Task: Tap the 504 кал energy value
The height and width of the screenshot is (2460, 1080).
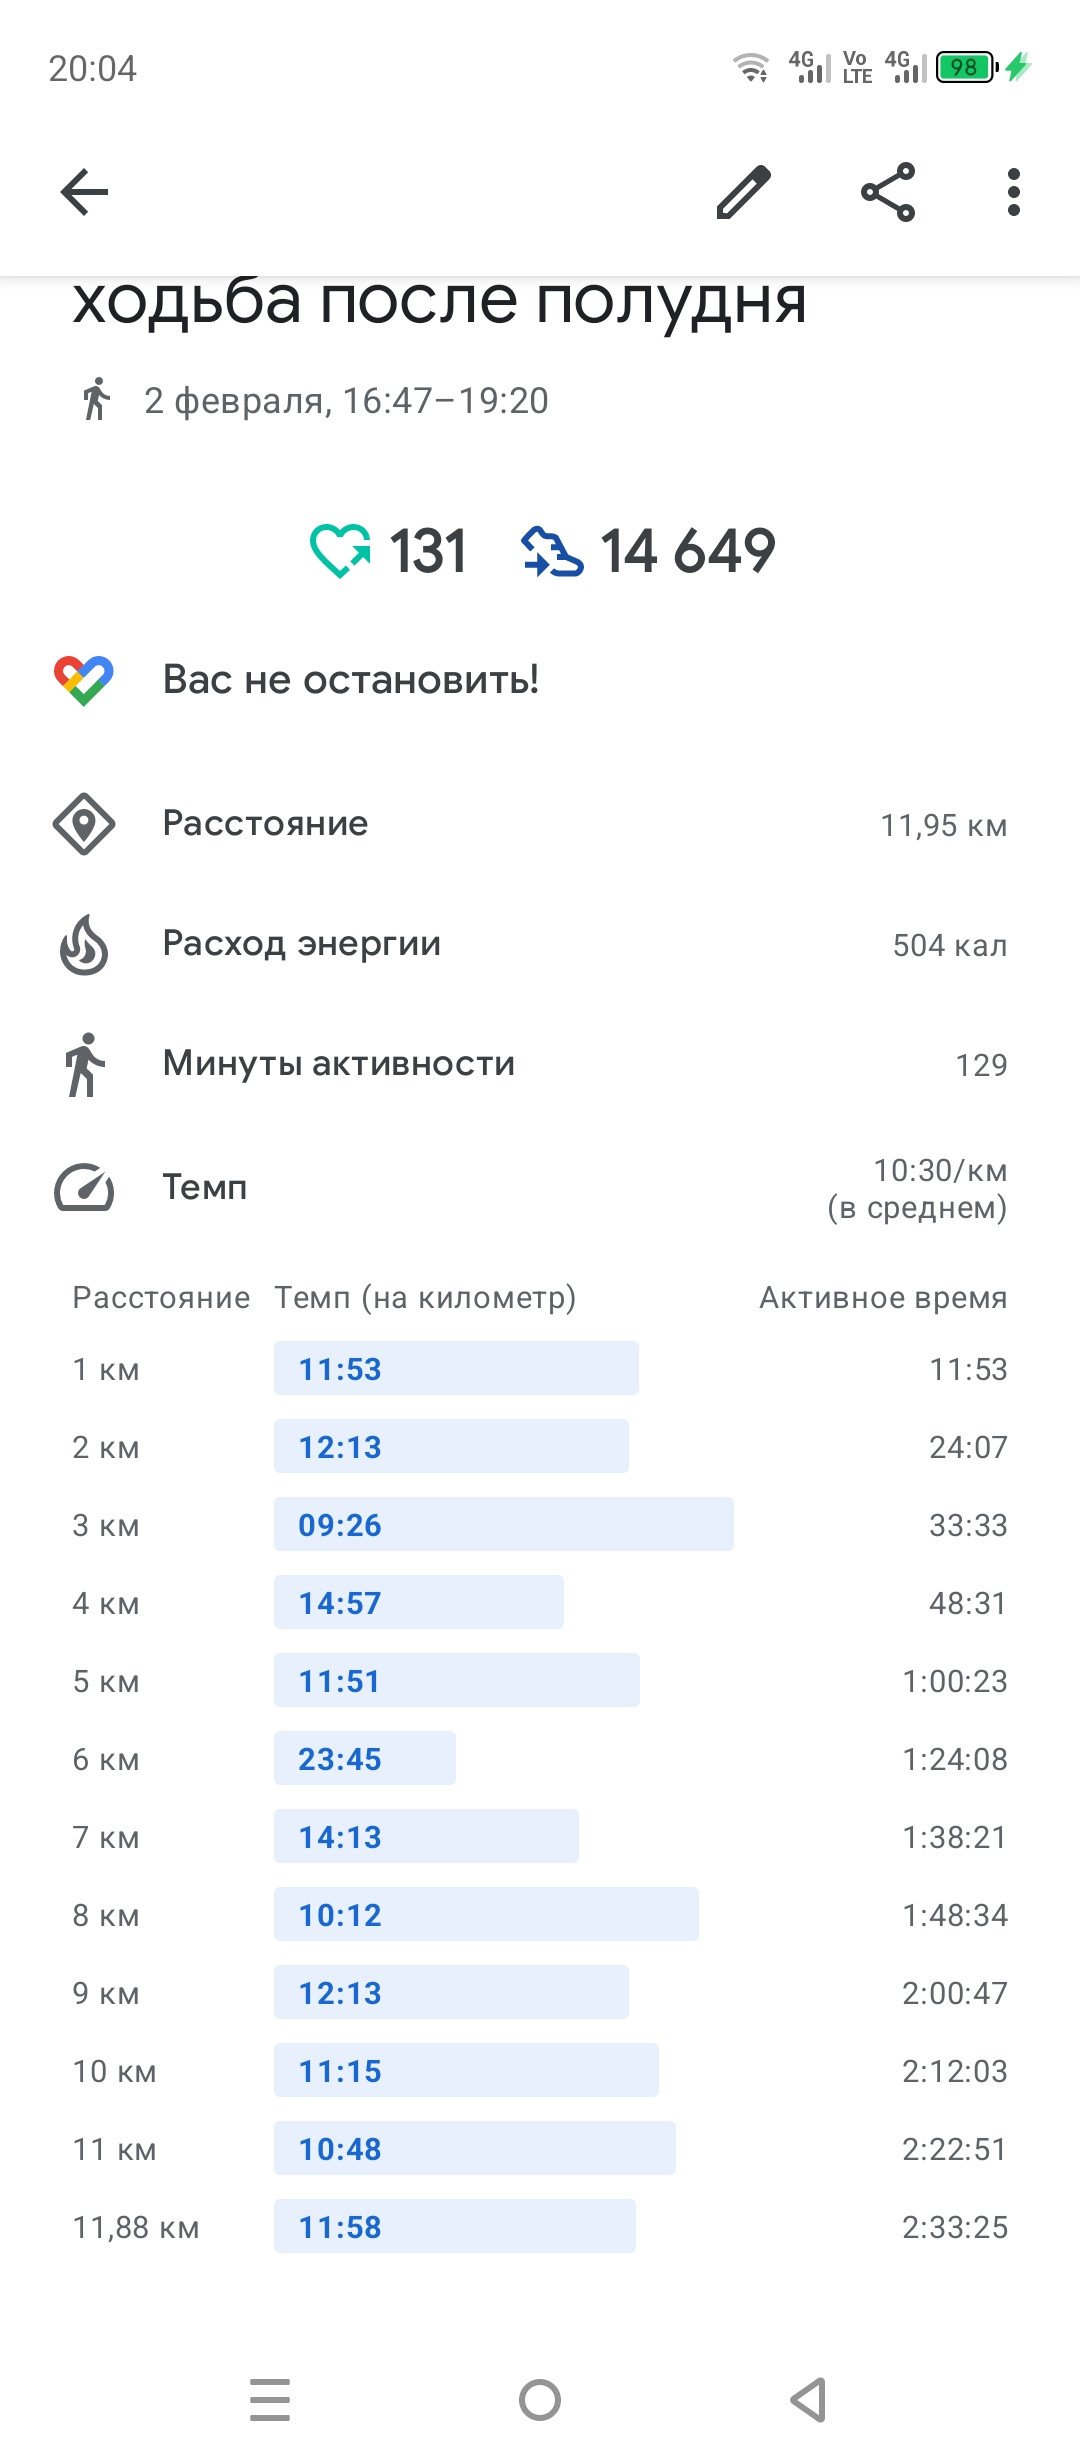Action: tap(950, 945)
